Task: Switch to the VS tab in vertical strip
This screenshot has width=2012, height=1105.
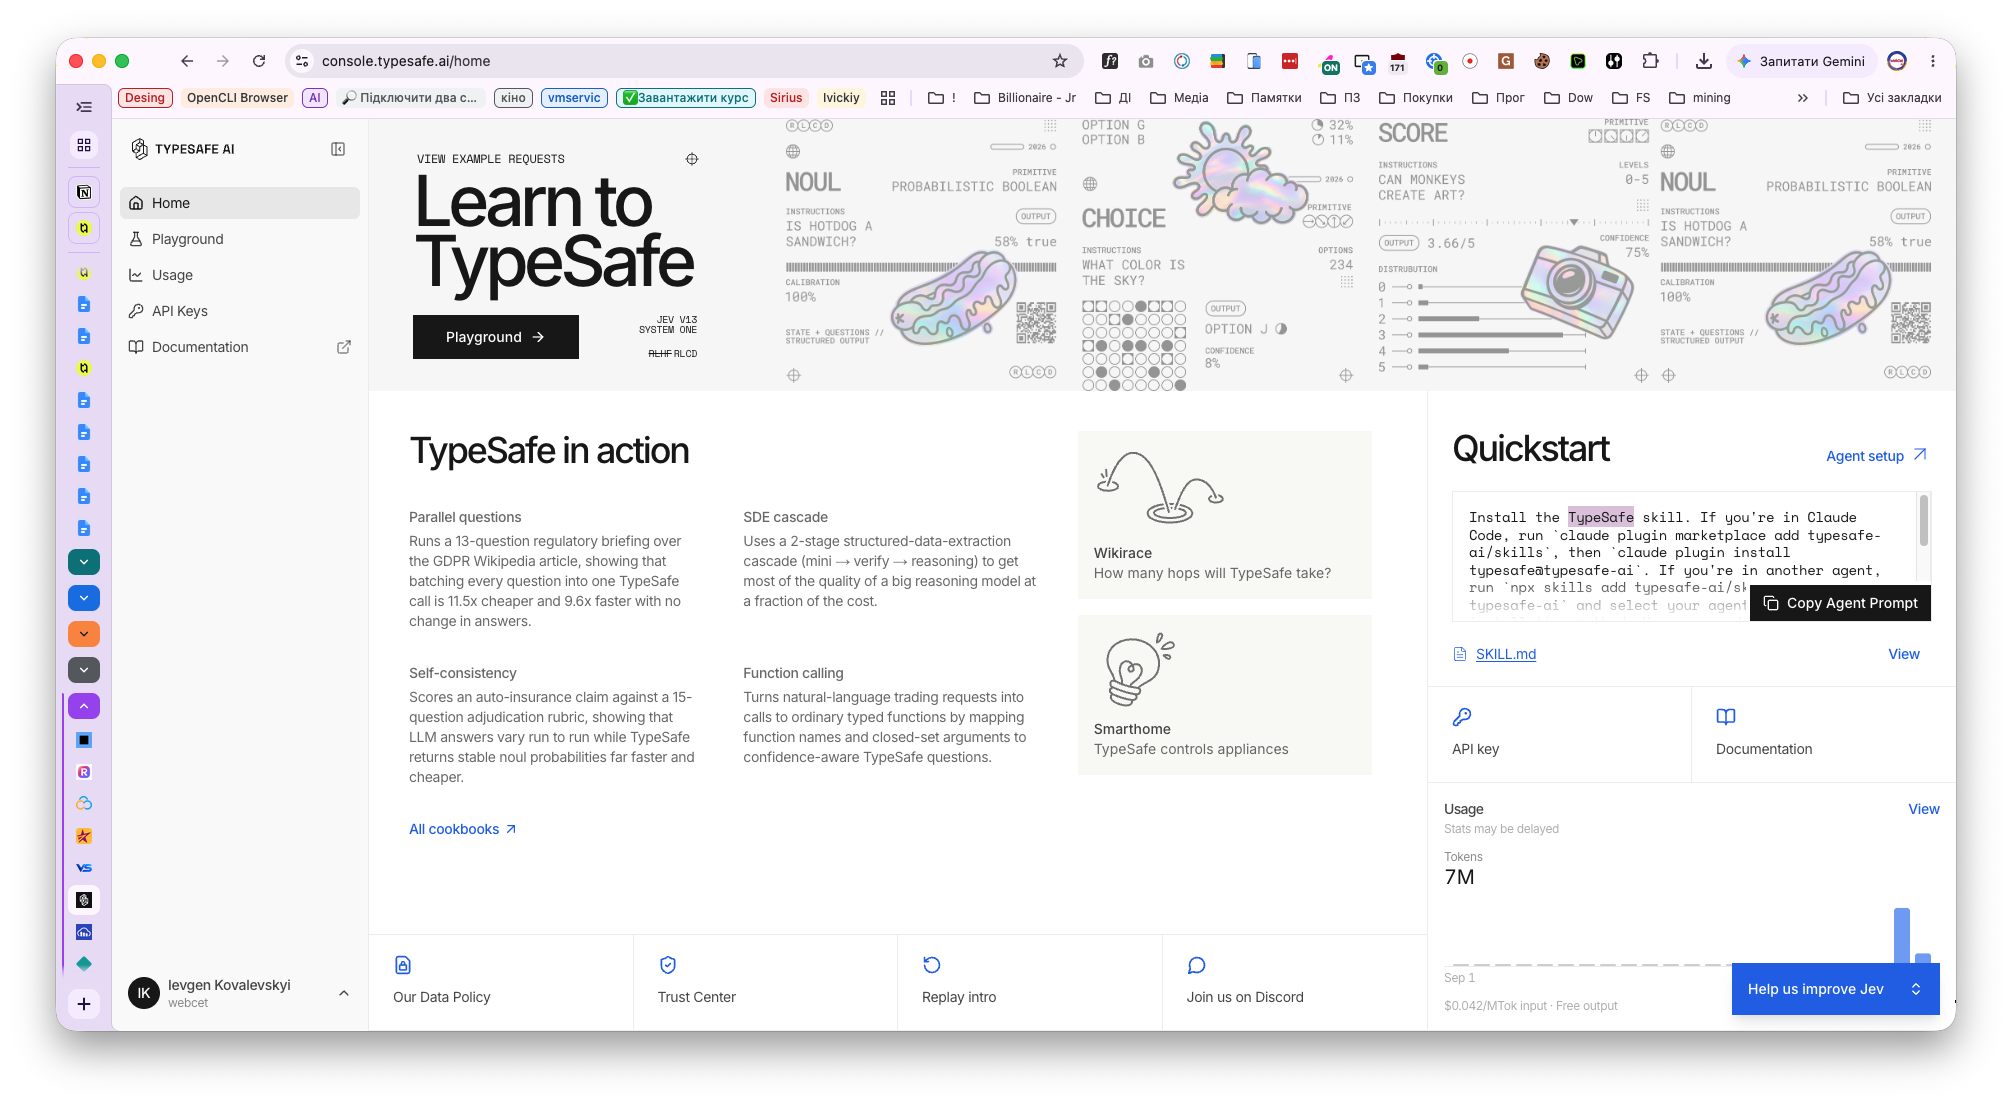Action: (x=84, y=868)
